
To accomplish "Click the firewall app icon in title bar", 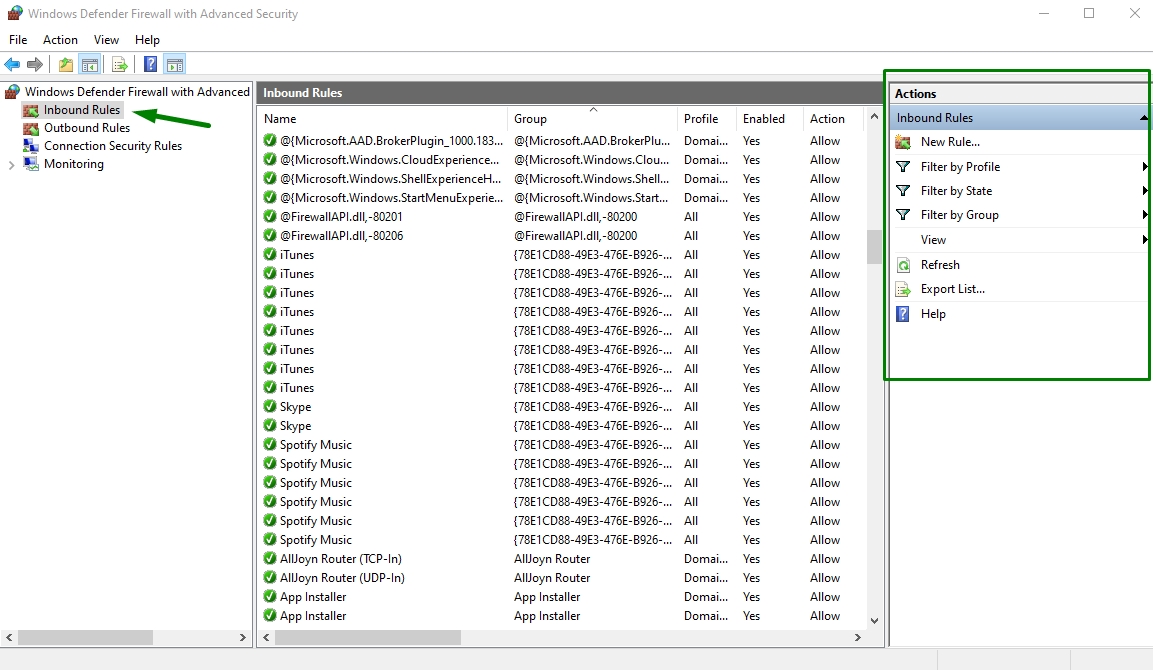I will pyautogui.click(x=14, y=13).
